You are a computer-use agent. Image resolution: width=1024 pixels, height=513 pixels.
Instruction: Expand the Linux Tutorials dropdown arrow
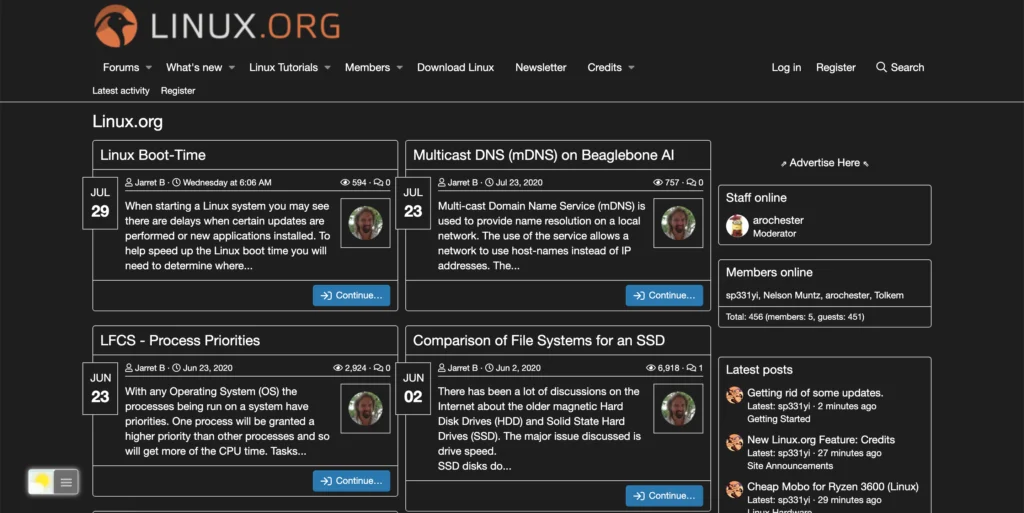click(x=328, y=68)
